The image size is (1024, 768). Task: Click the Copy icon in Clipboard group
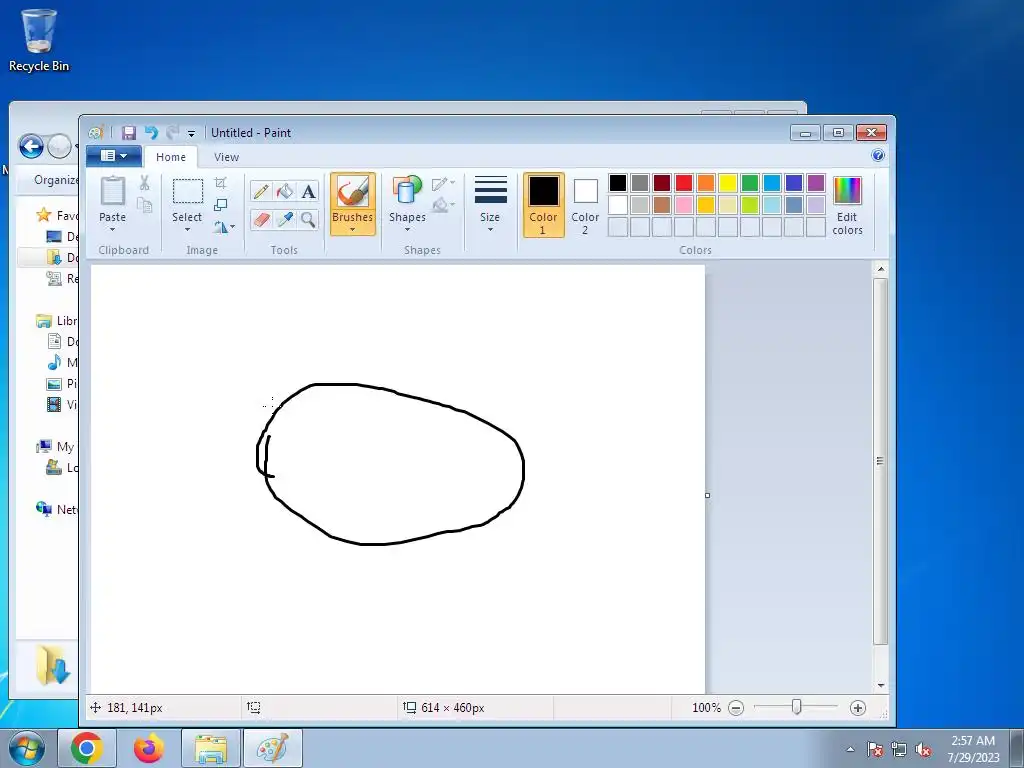pos(144,206)
